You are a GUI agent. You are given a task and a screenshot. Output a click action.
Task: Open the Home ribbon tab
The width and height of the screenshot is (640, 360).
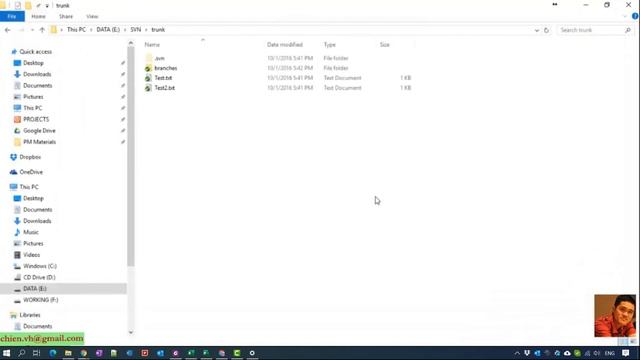click(x=38, y=16)
